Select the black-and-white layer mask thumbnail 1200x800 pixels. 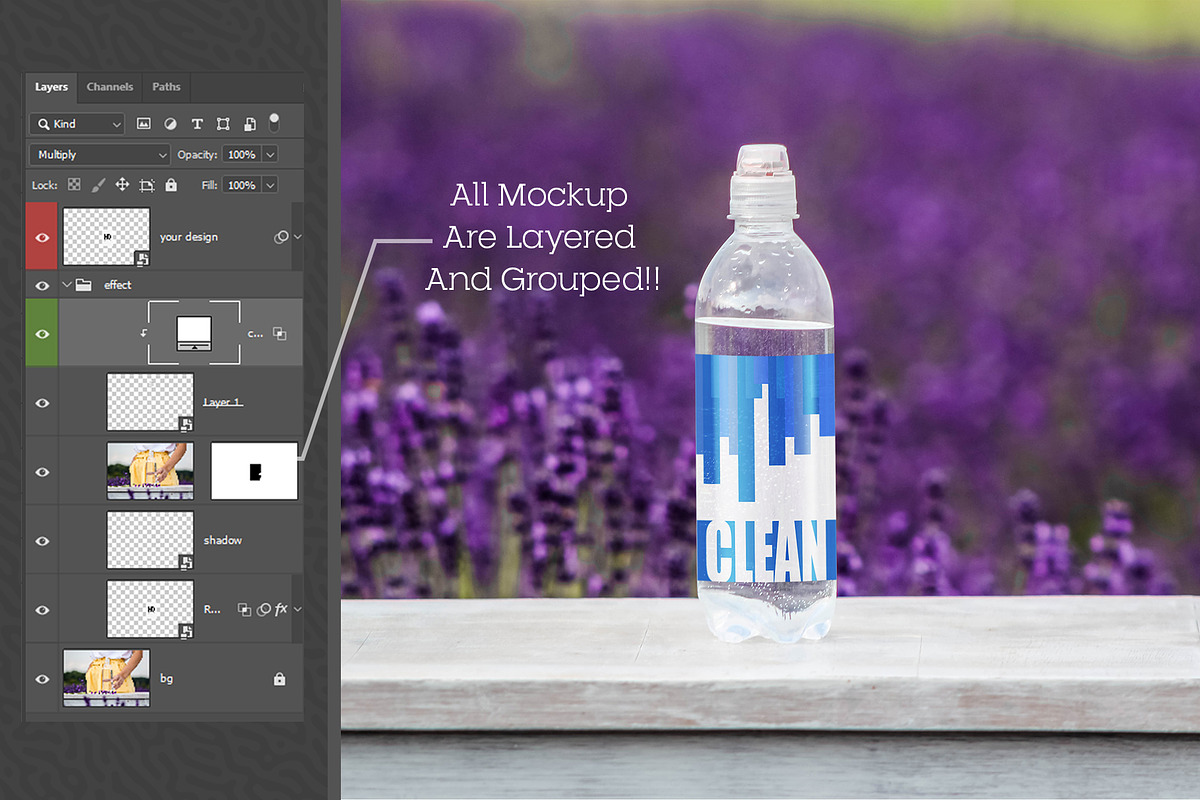coord(254,471)
